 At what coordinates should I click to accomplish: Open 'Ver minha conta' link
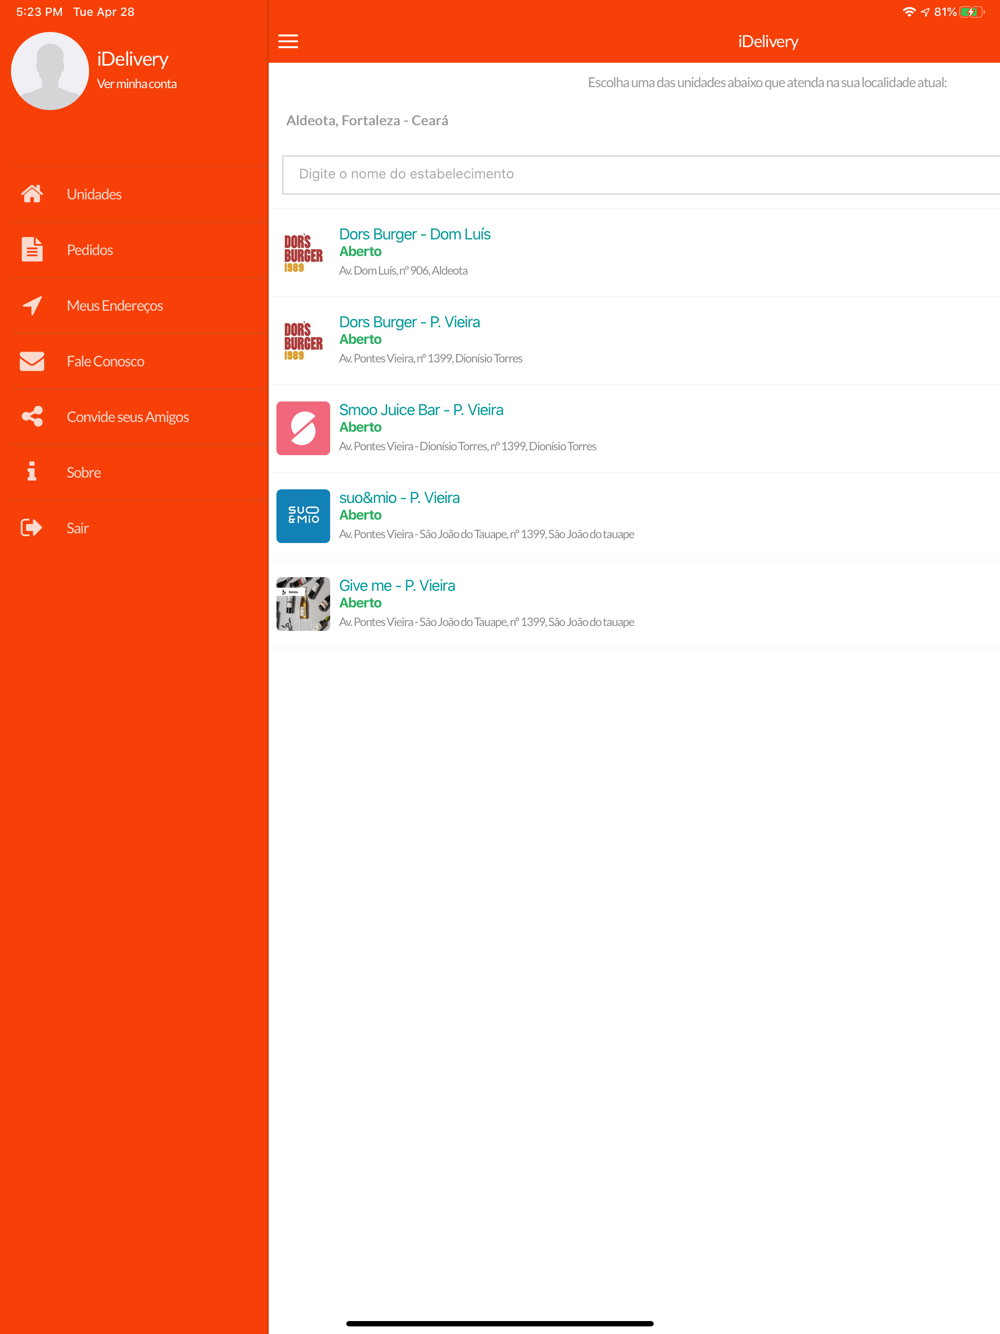[x=137, y=84]
